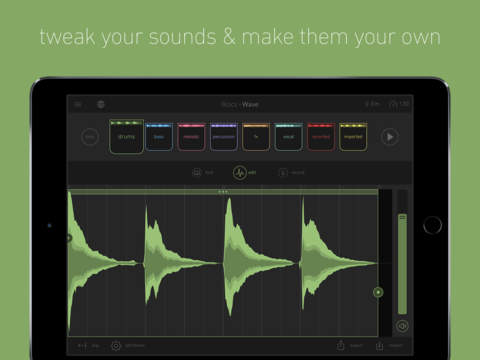Open the gear settings icon below waveform

(116, 346)
